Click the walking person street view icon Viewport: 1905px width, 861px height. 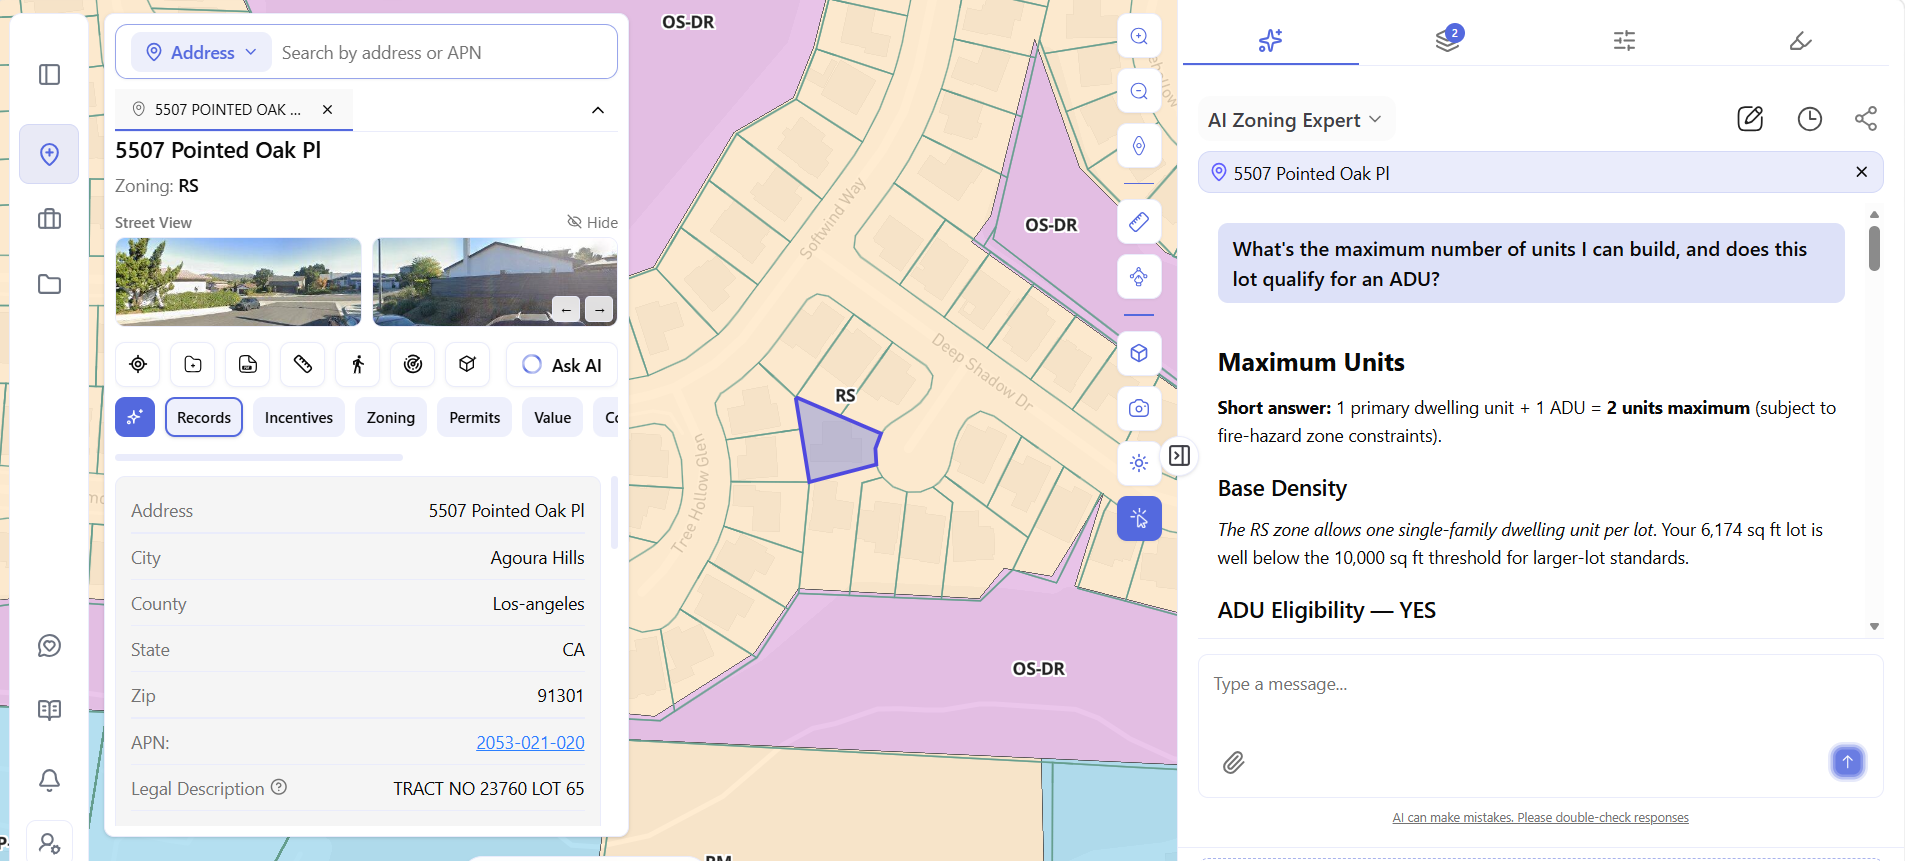point(358,365)
